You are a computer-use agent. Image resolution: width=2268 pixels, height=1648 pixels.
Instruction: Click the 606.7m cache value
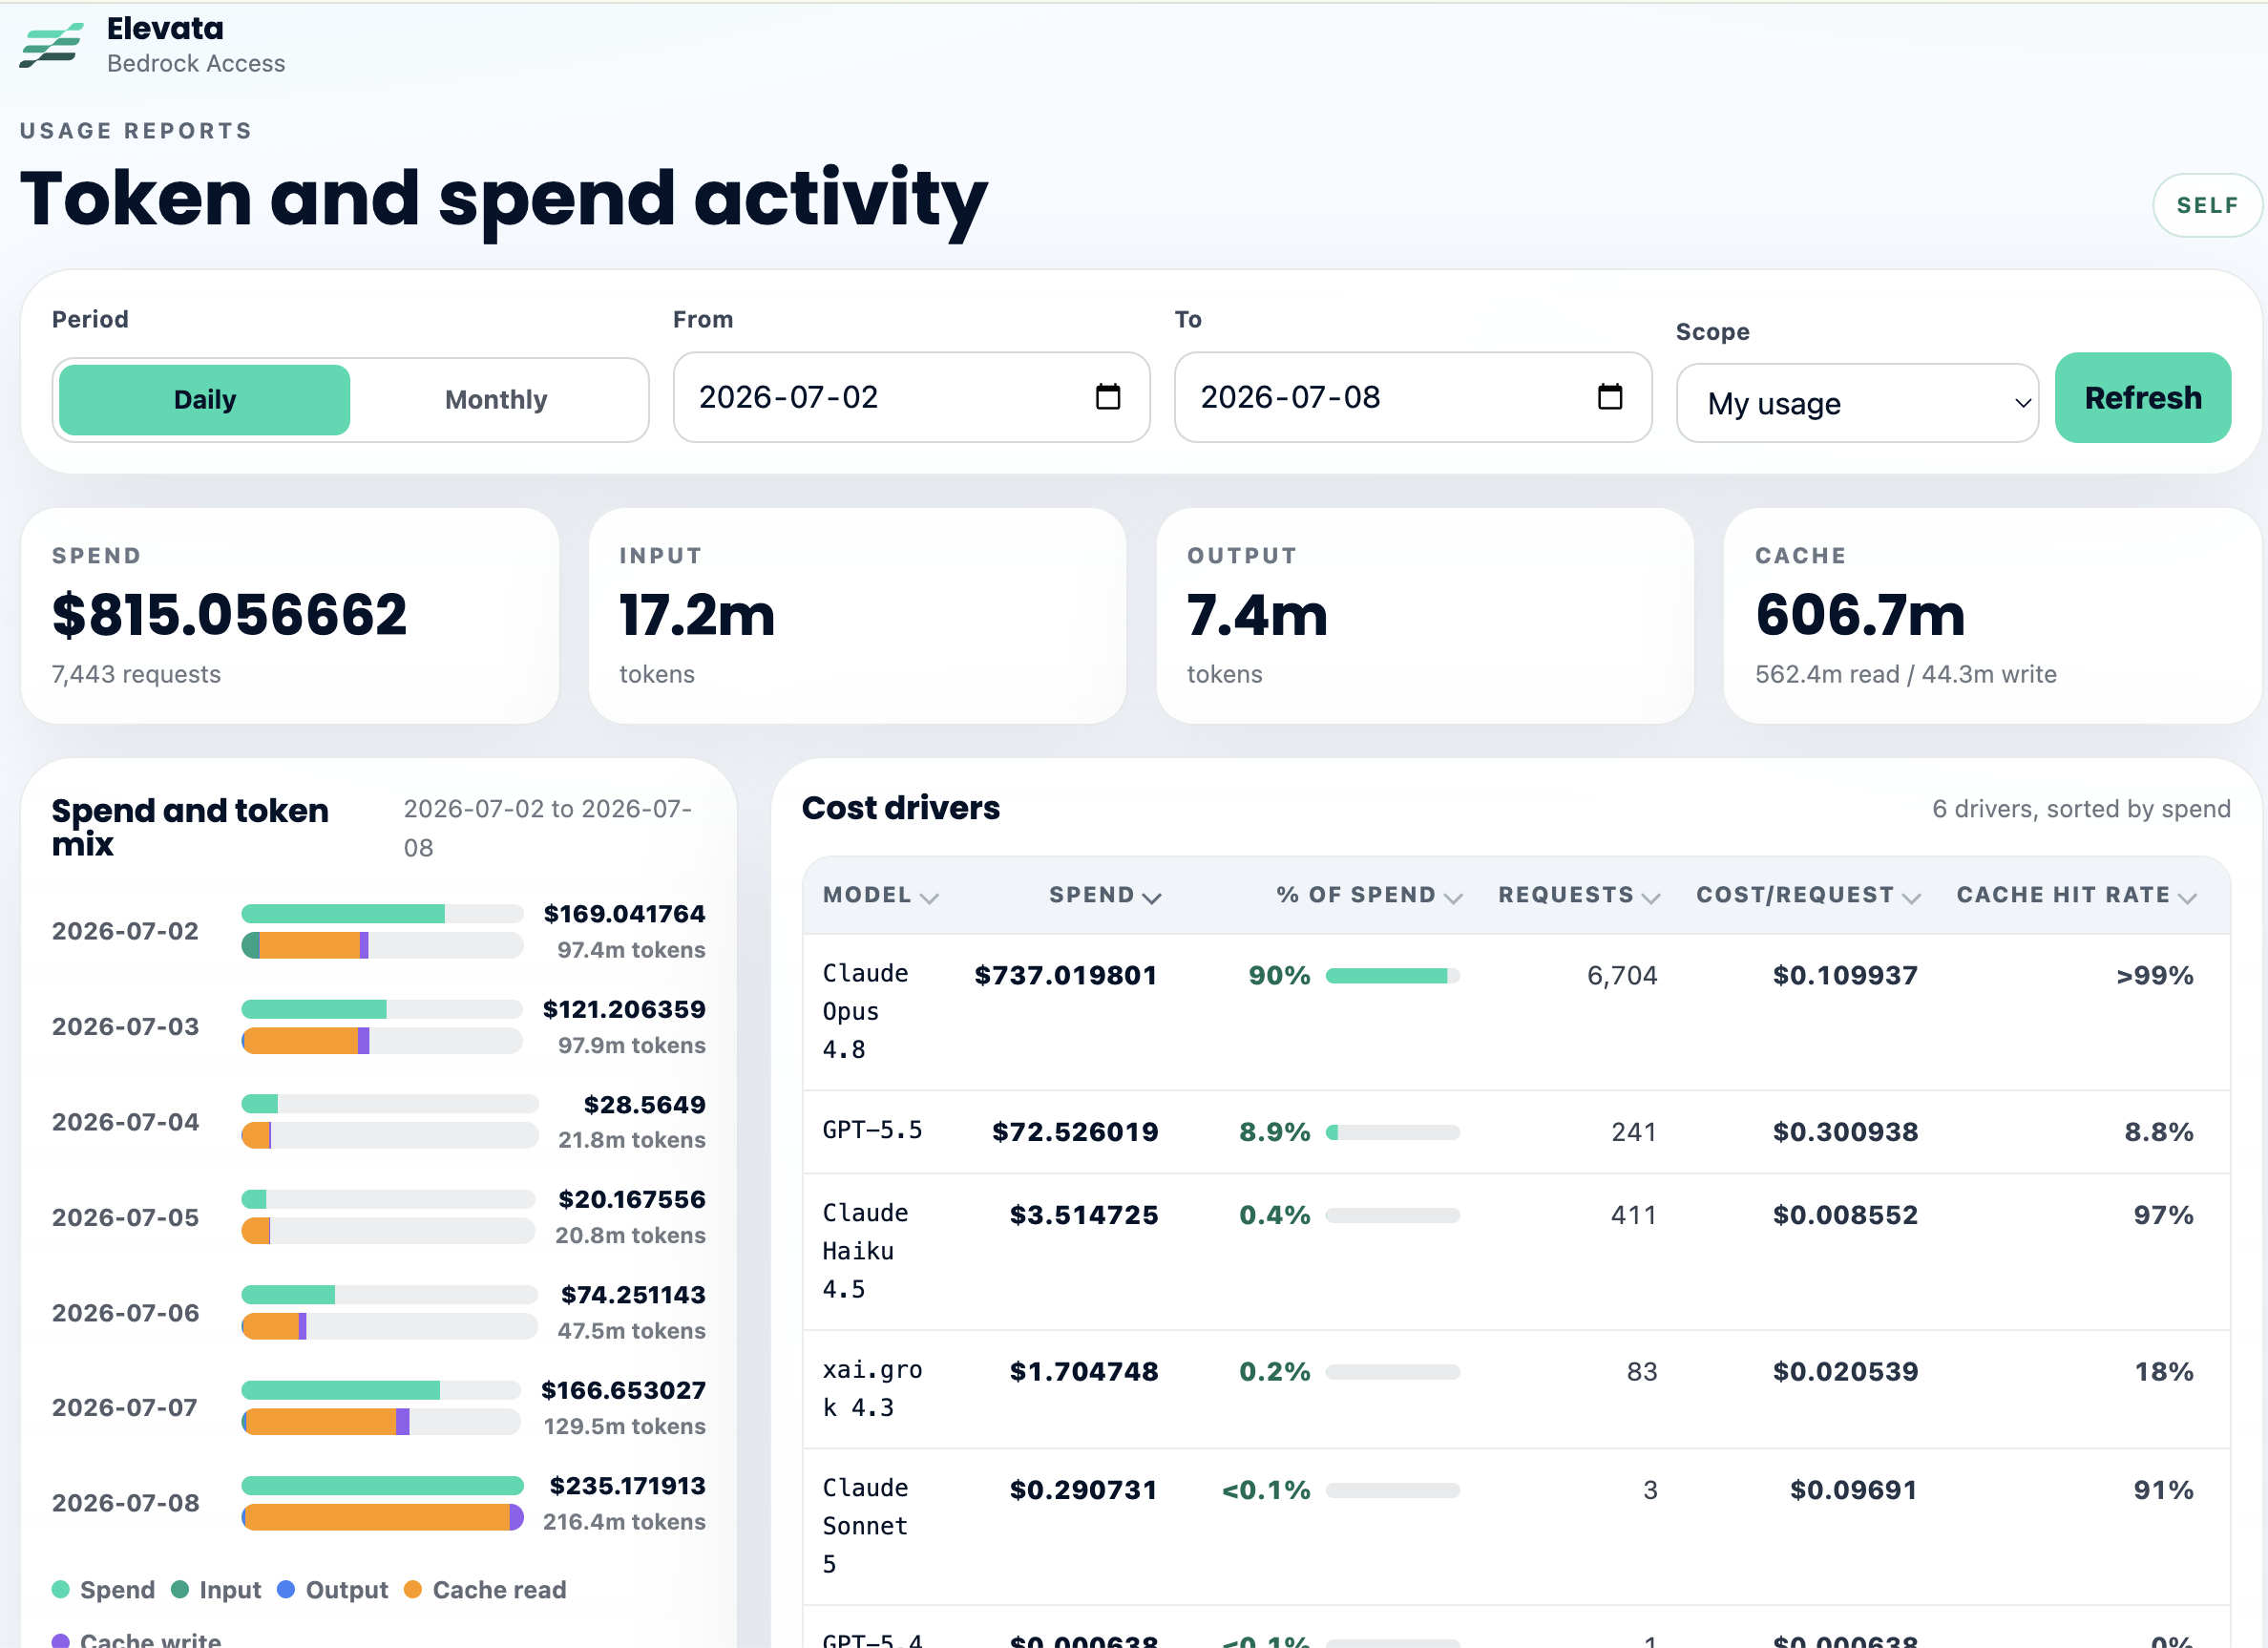pyautogui.click(x=1860, y=614)
